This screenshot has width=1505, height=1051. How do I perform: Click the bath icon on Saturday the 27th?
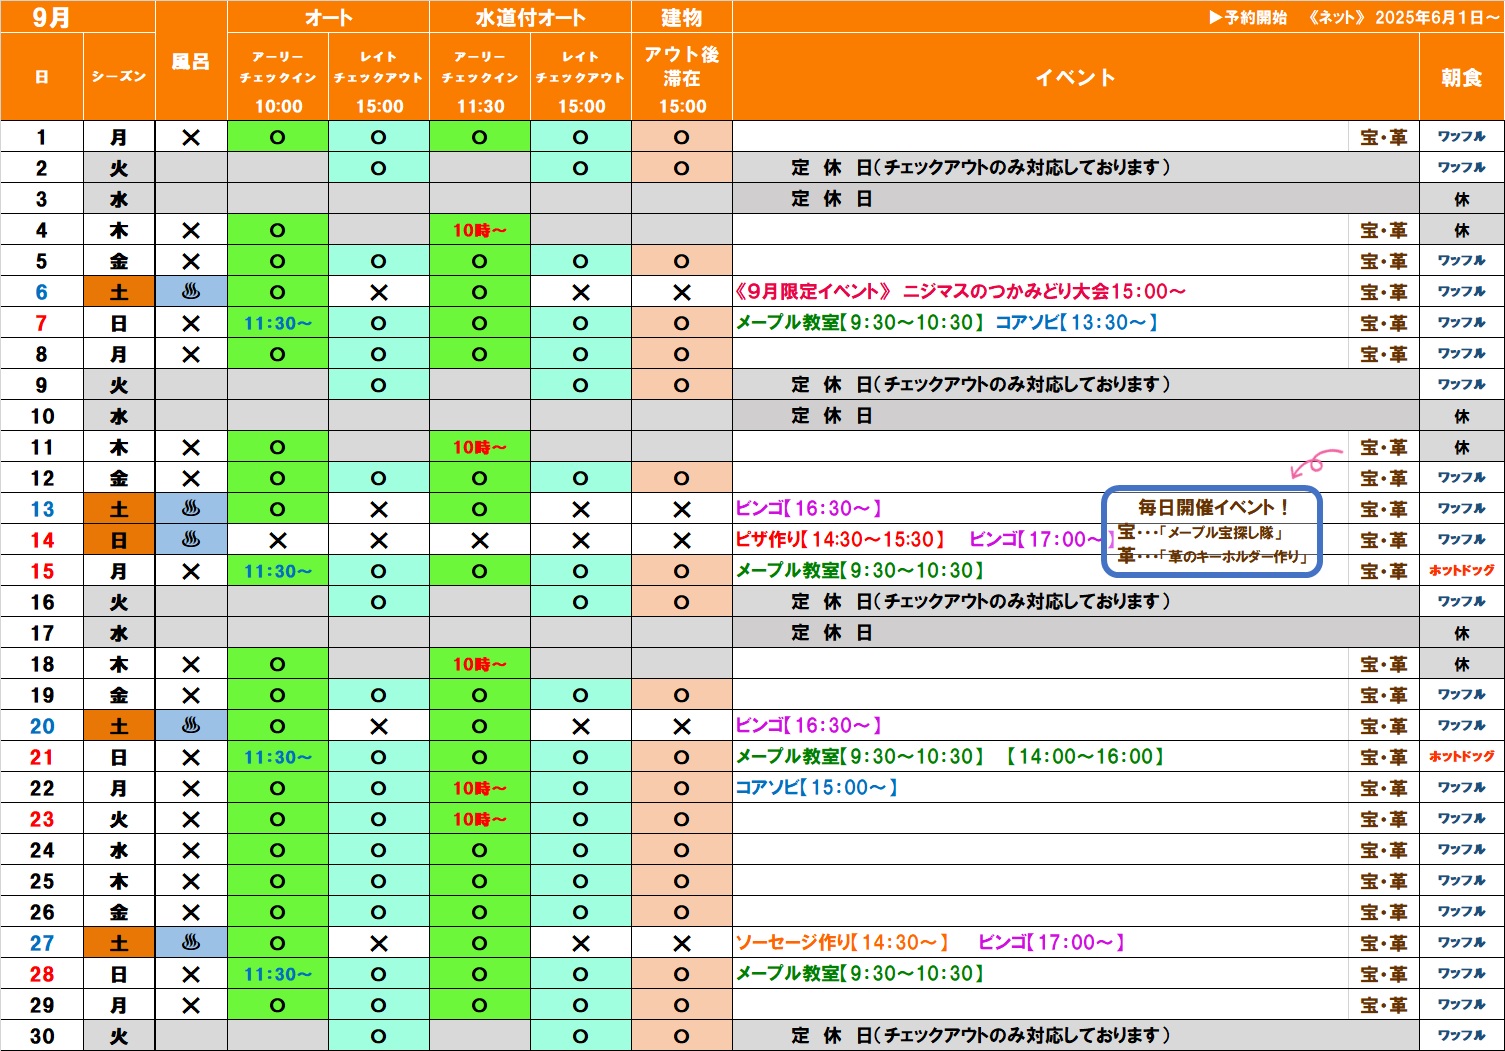point(191,943)
